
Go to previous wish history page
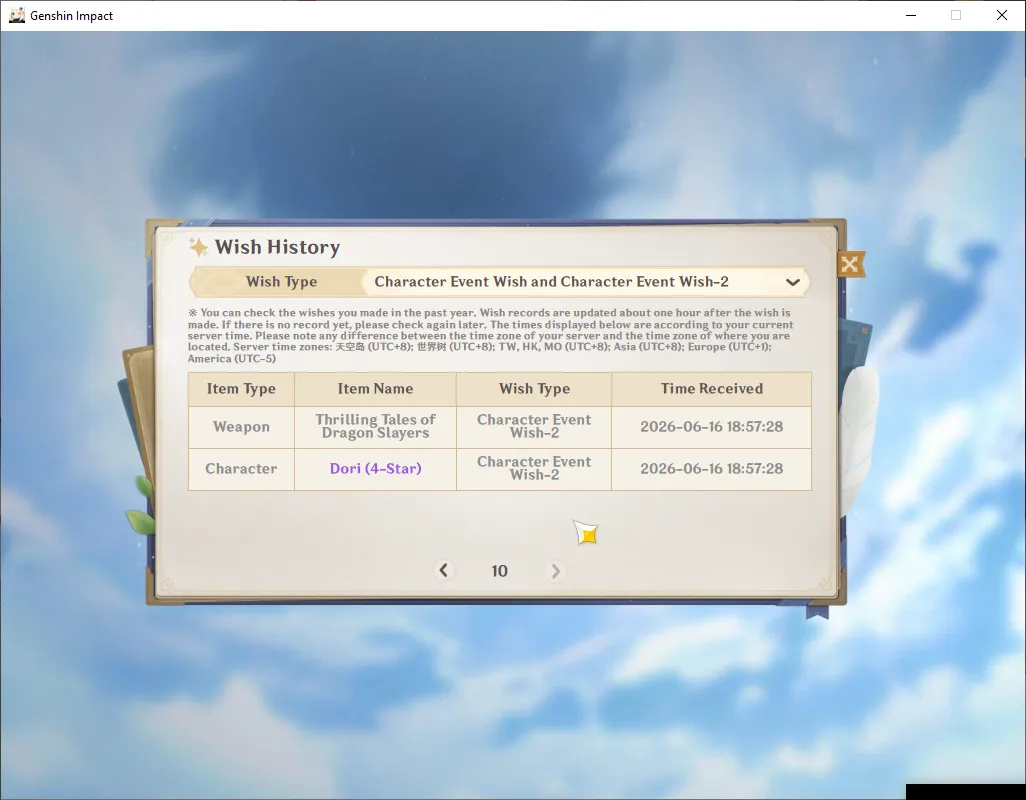coord(444,570)
